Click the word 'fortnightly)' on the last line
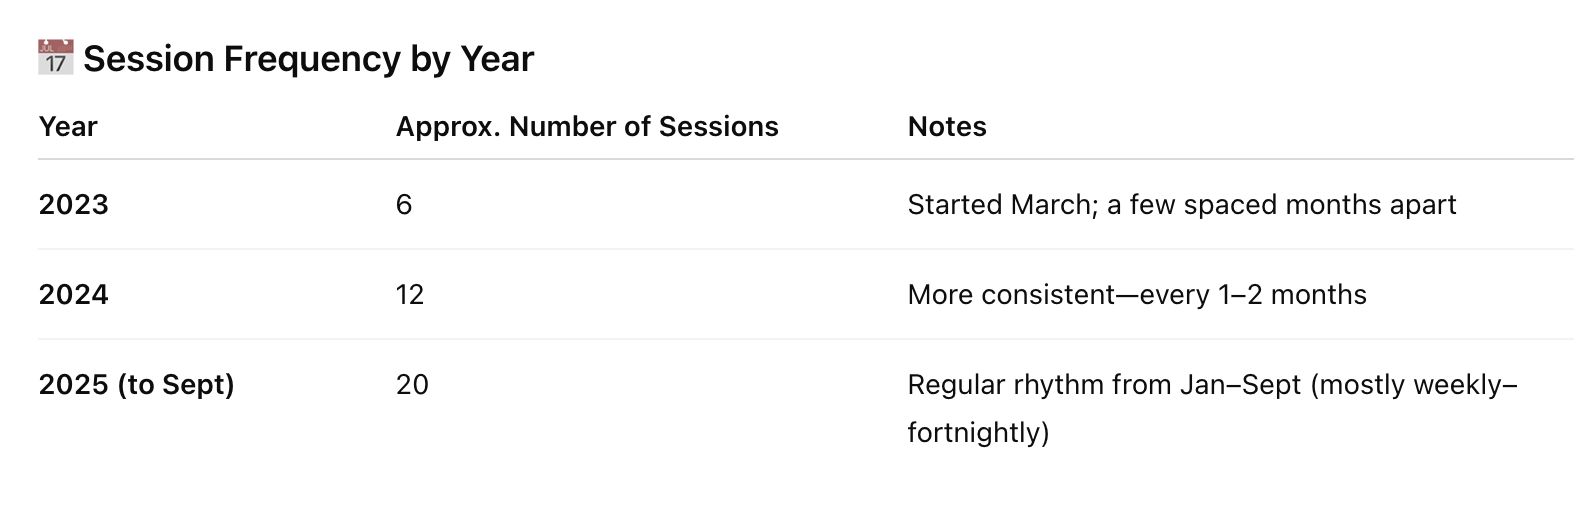This screenshot has height=506, width=1588. (x=978, y=433)
